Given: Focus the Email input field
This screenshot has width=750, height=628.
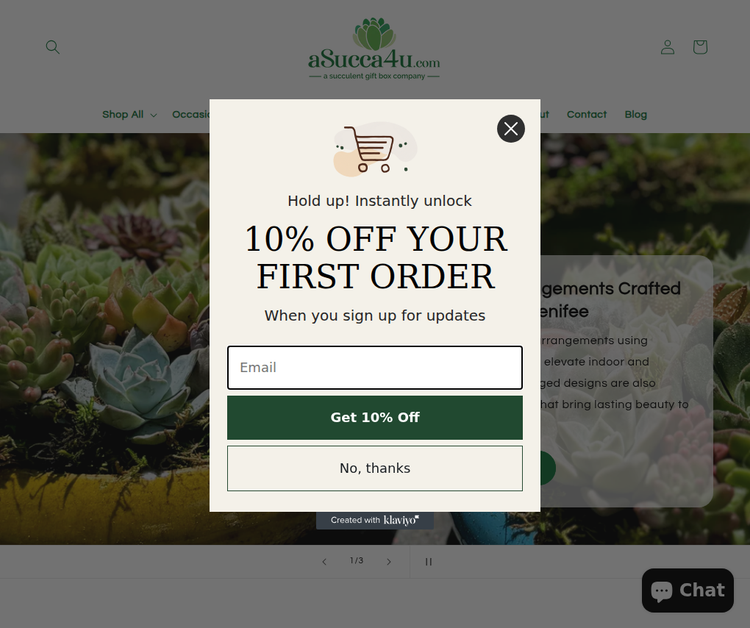Looking at the screenshot, I should (x=375, y=368).
